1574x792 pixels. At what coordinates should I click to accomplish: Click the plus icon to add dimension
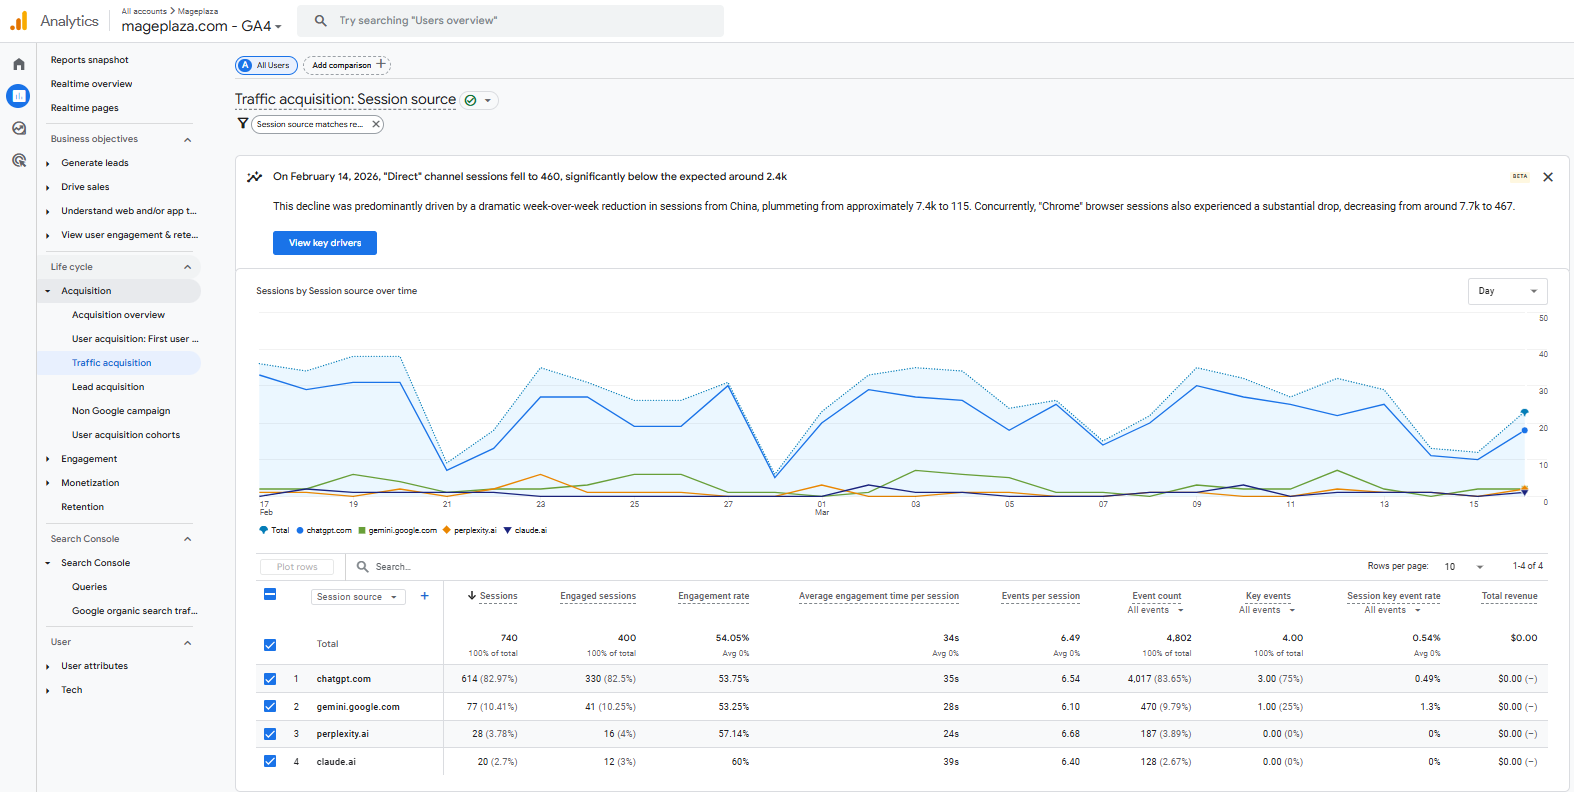tap(424, 596)
